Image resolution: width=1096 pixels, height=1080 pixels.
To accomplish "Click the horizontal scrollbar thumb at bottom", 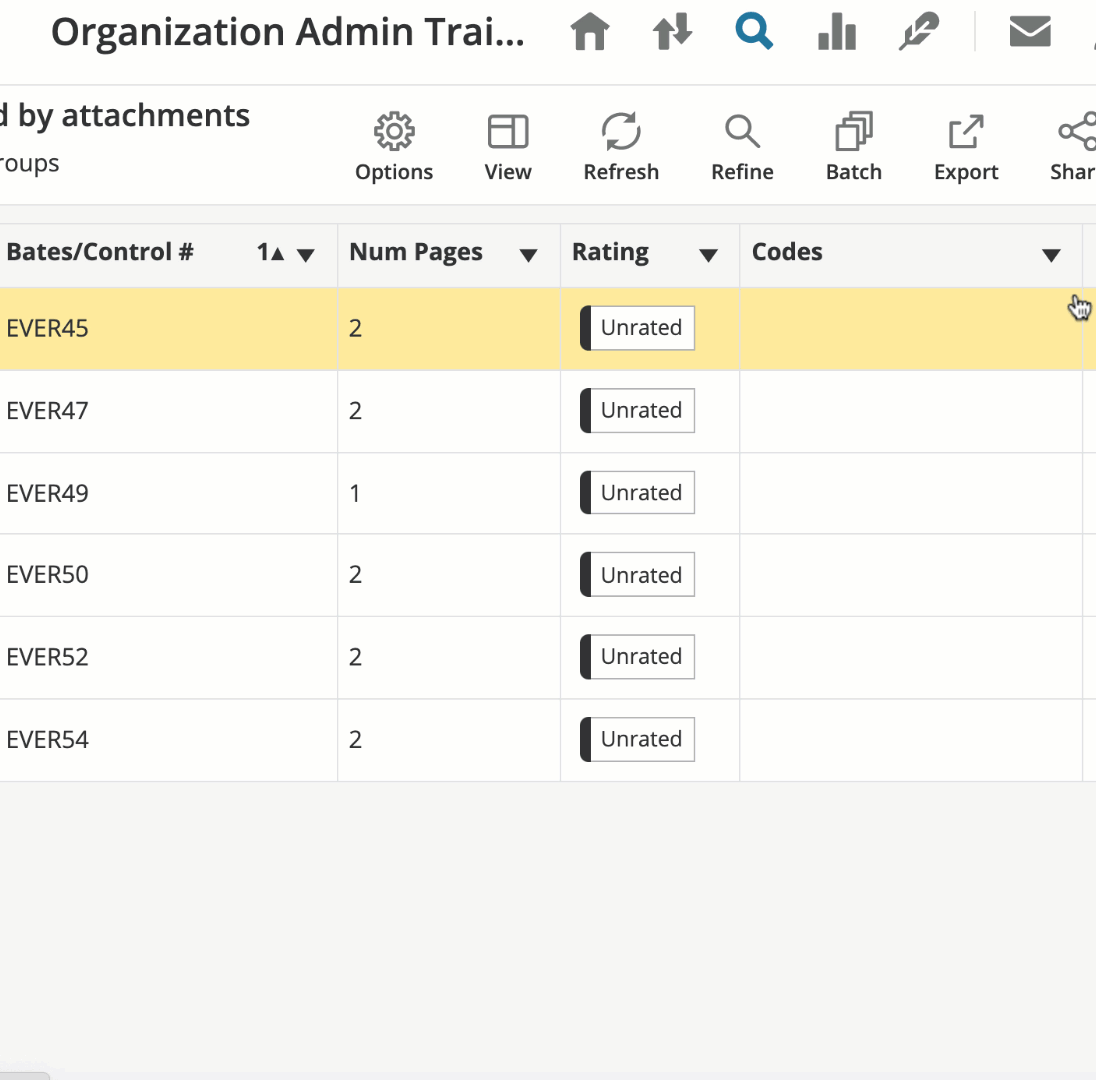I will [24, 1076].
